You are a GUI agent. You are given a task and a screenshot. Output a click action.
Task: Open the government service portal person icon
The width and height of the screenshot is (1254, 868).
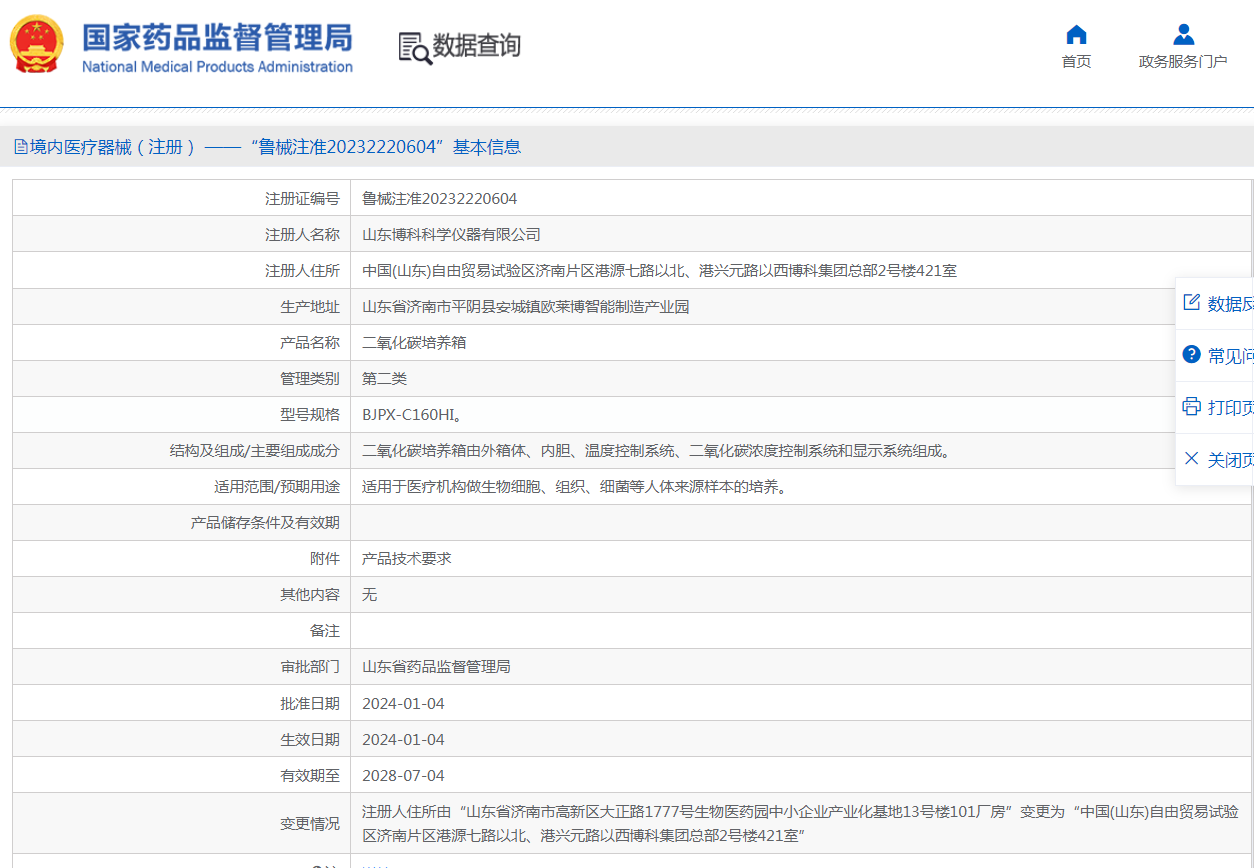click(x=1183, y=35)
